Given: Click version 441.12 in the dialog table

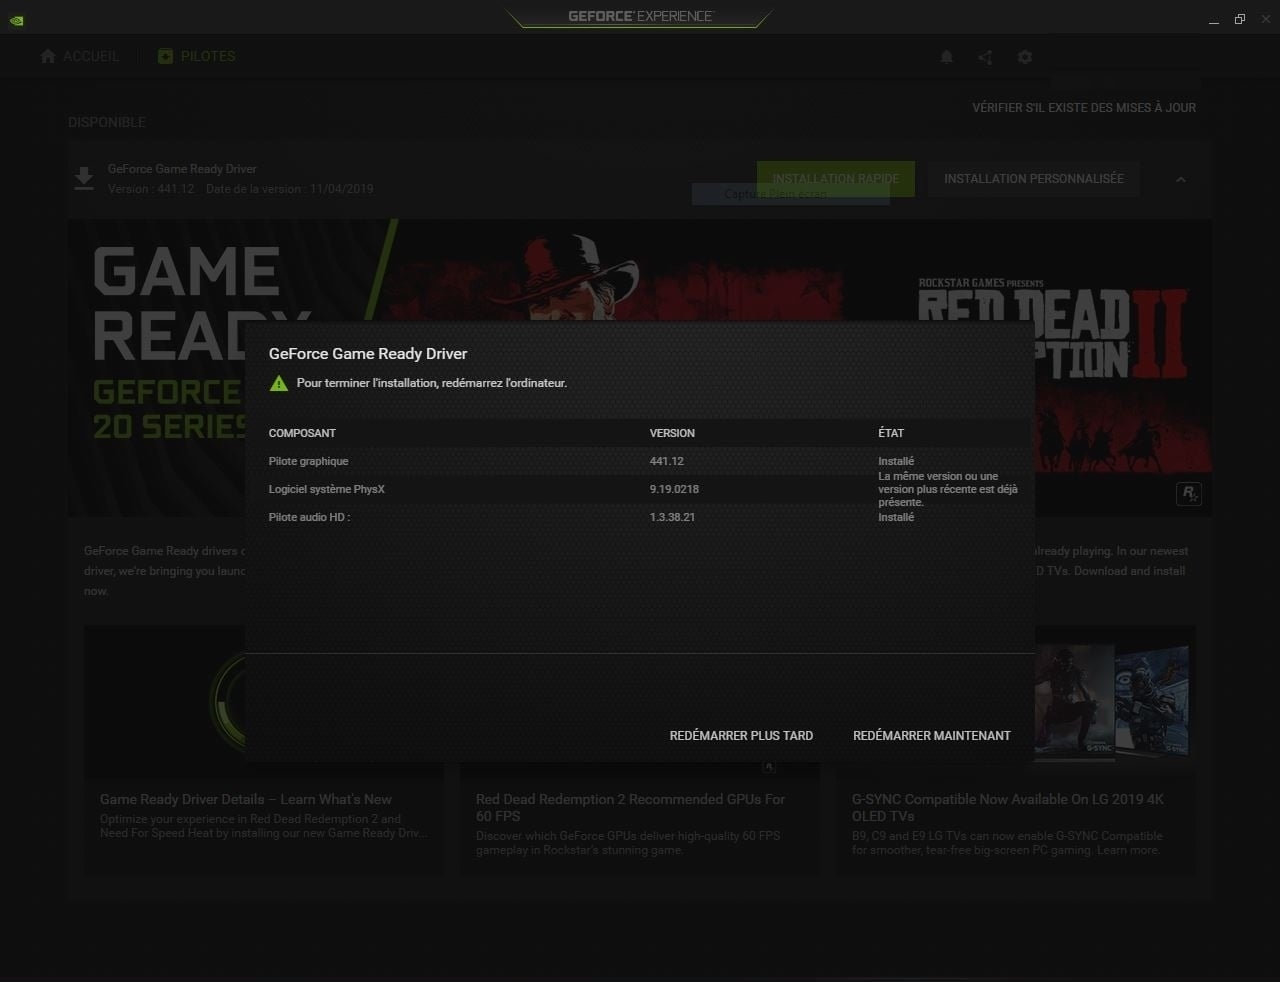Looking at the screenshot, I should pos(667,461).
